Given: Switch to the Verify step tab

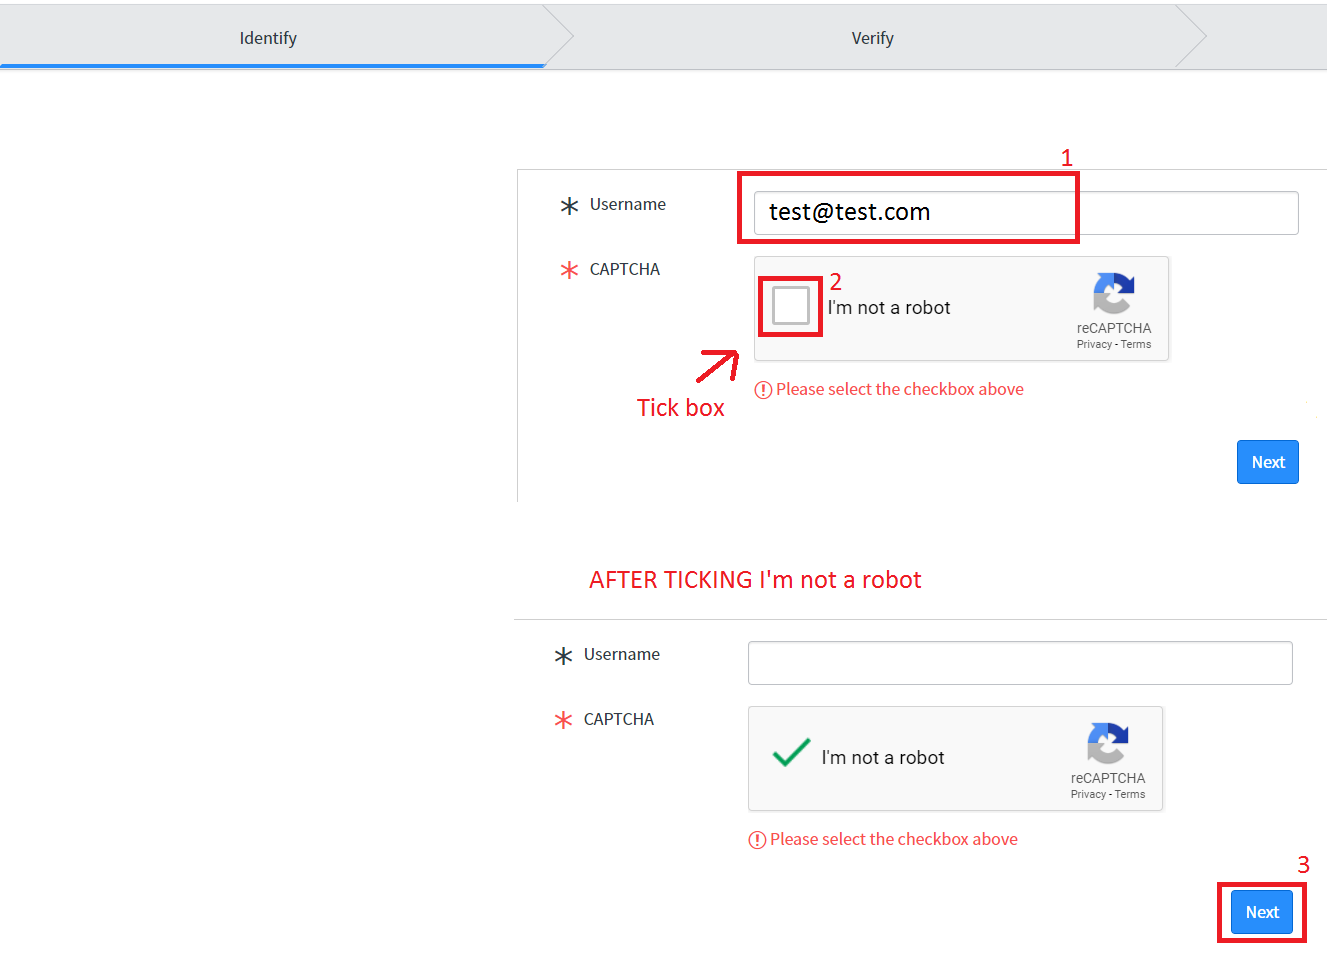Looking at the screenshot, I should 873,37.
